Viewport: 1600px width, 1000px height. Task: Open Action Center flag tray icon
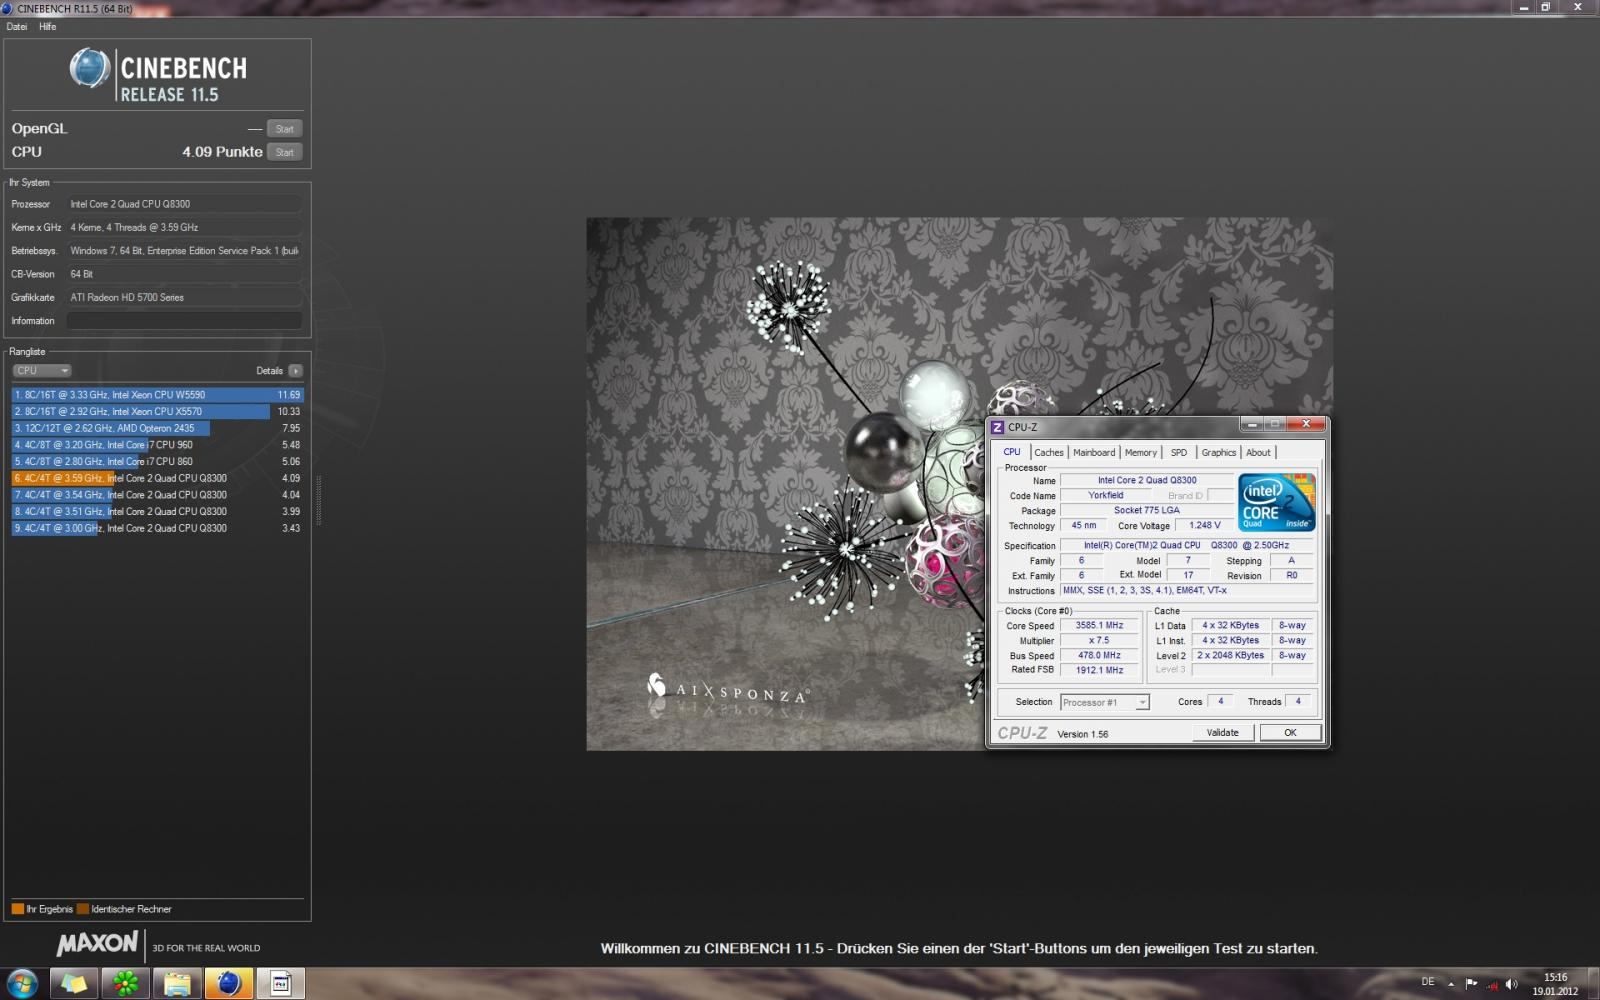click(x=1471, y=983)
